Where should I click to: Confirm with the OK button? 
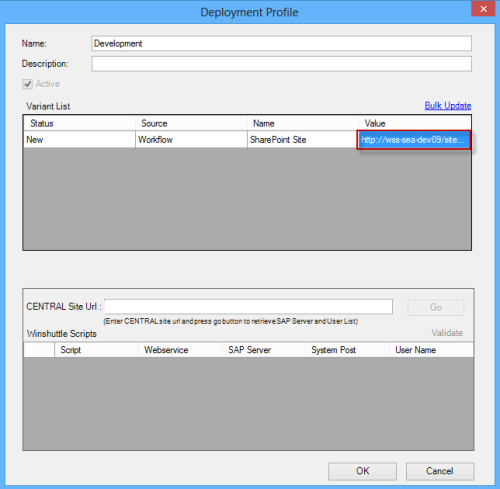click(x=362, y=471)
